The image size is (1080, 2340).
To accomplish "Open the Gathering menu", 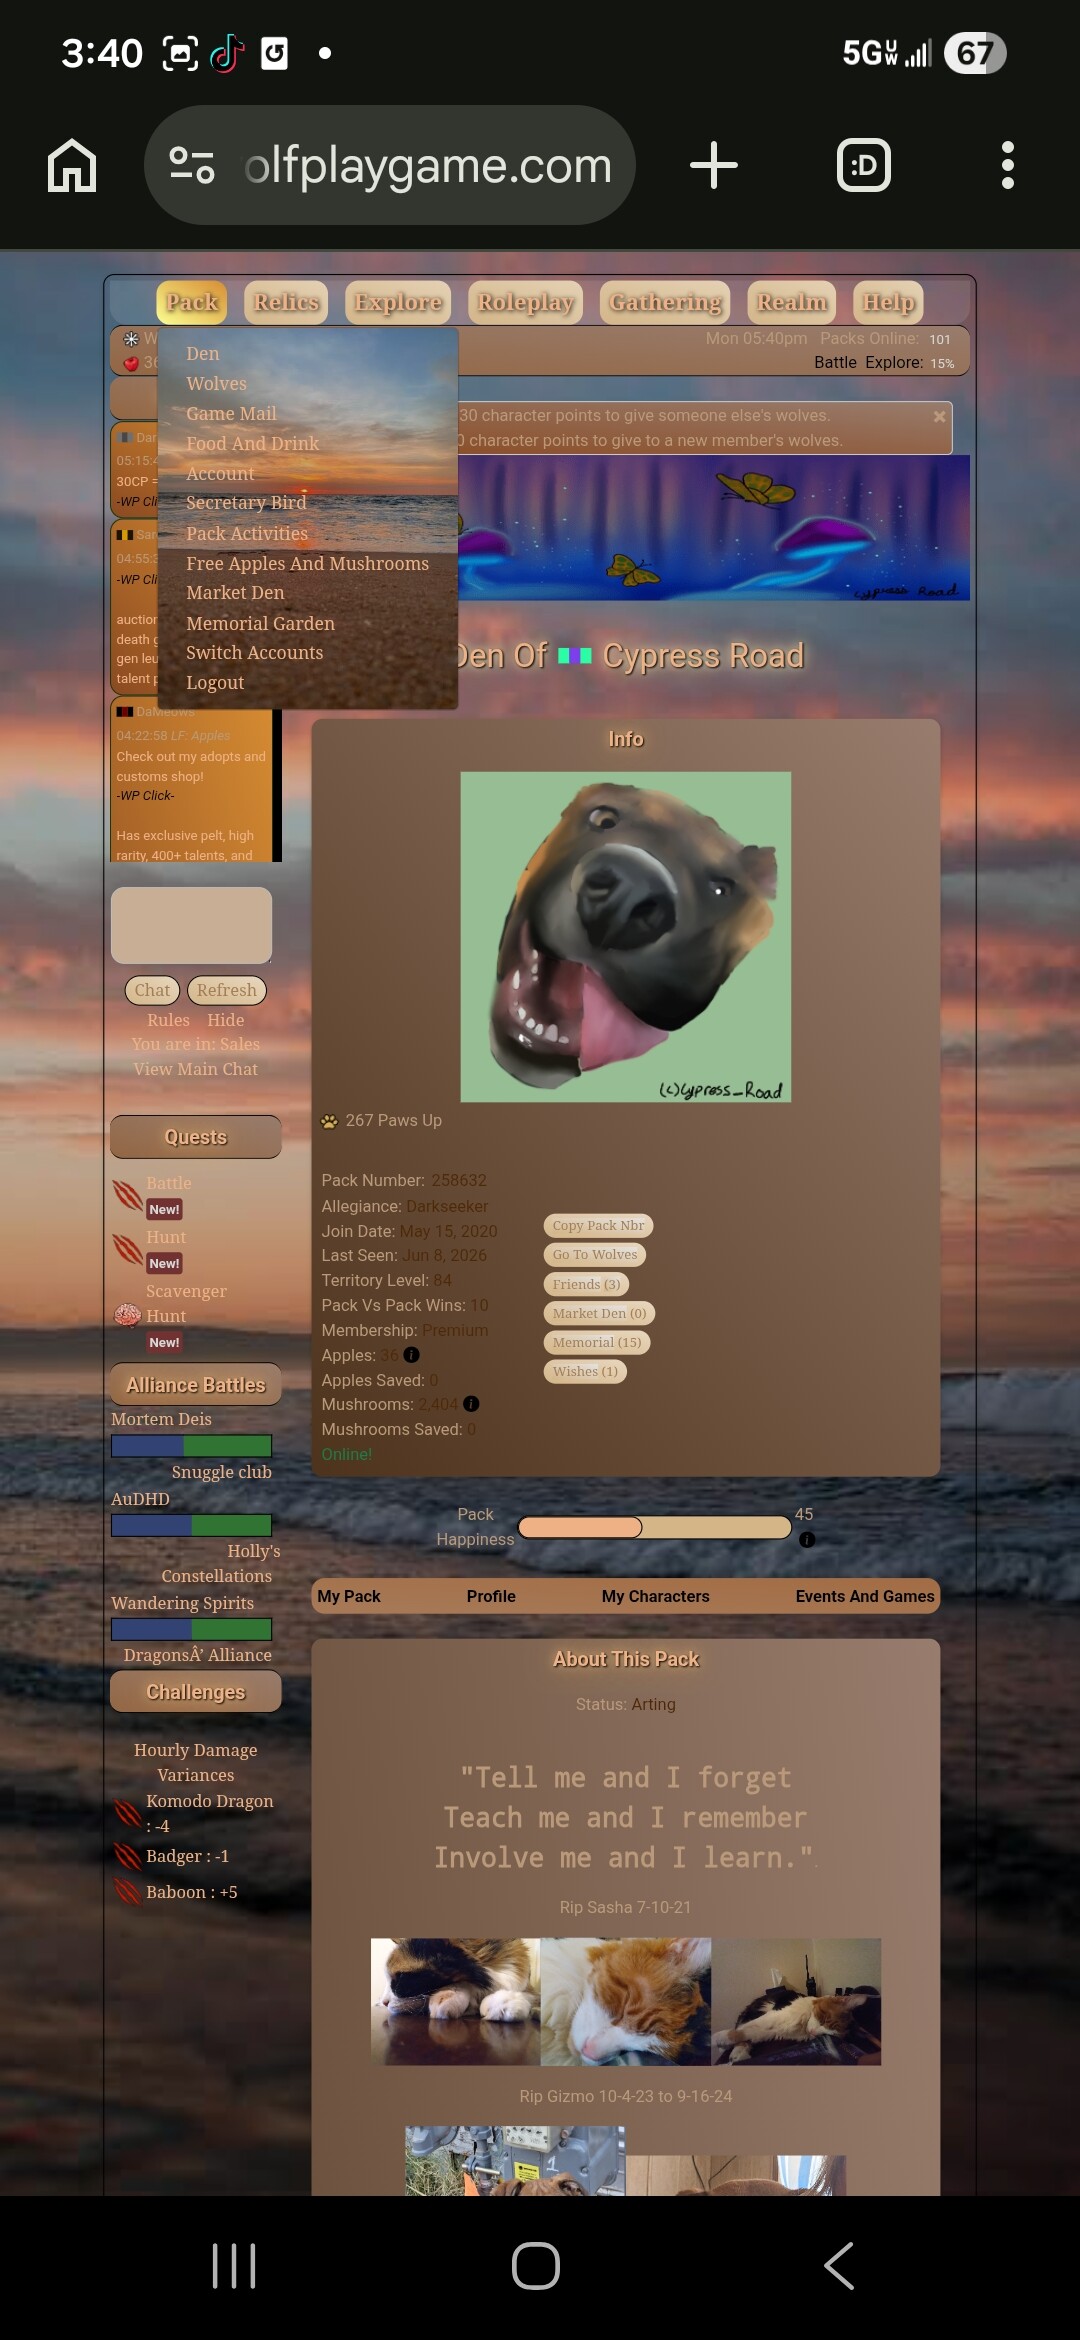I will coord(665,302).
